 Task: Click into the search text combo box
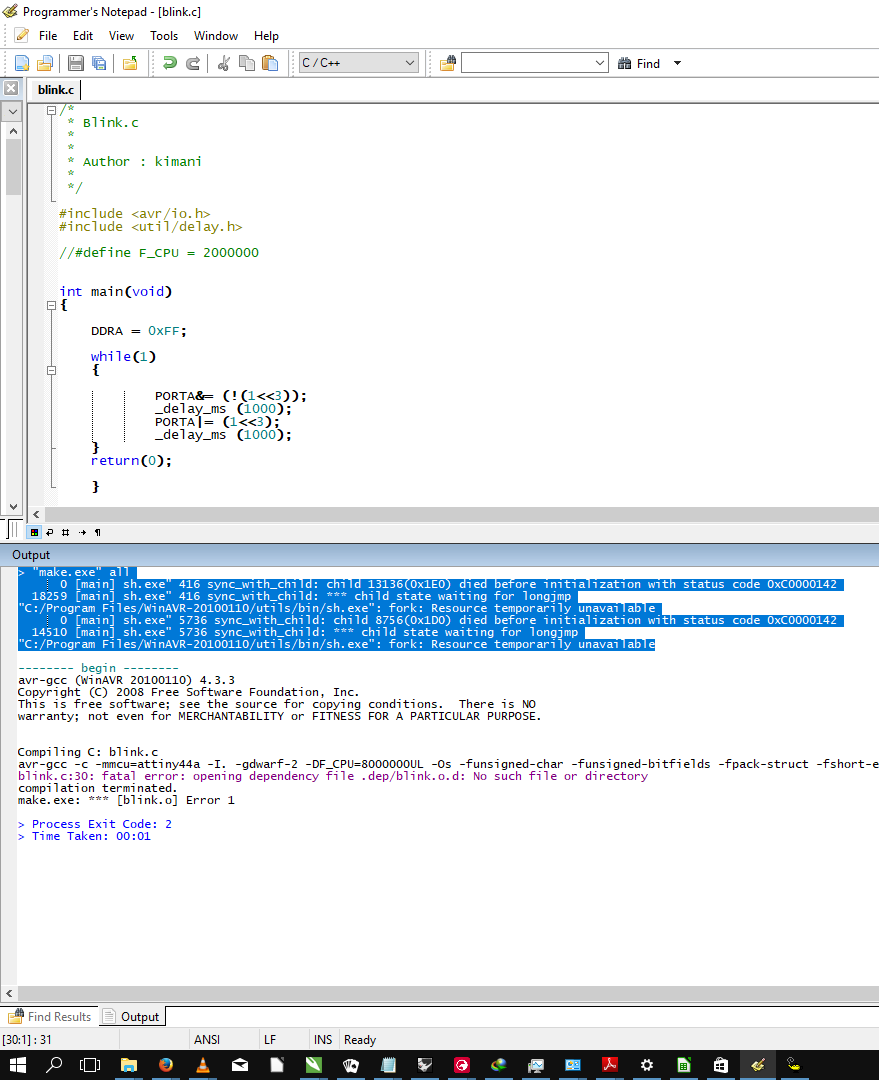click(x=527, y=63)
